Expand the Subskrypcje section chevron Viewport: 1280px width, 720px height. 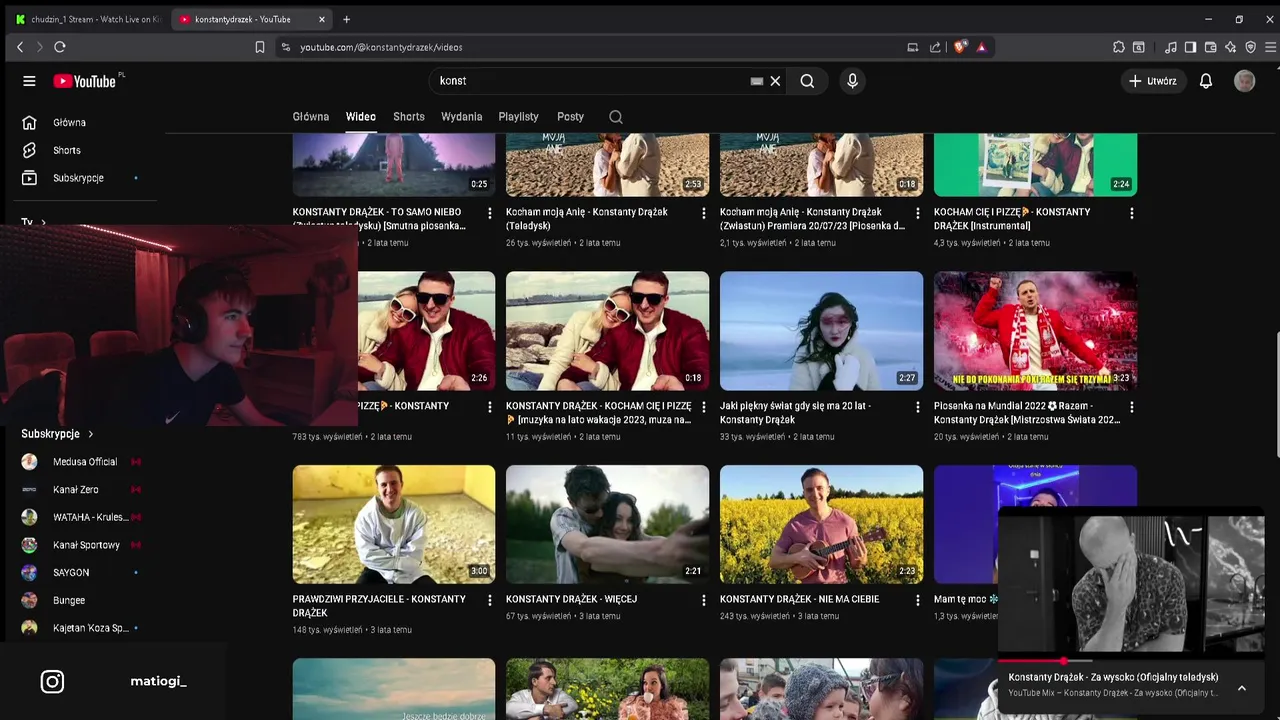90,434
